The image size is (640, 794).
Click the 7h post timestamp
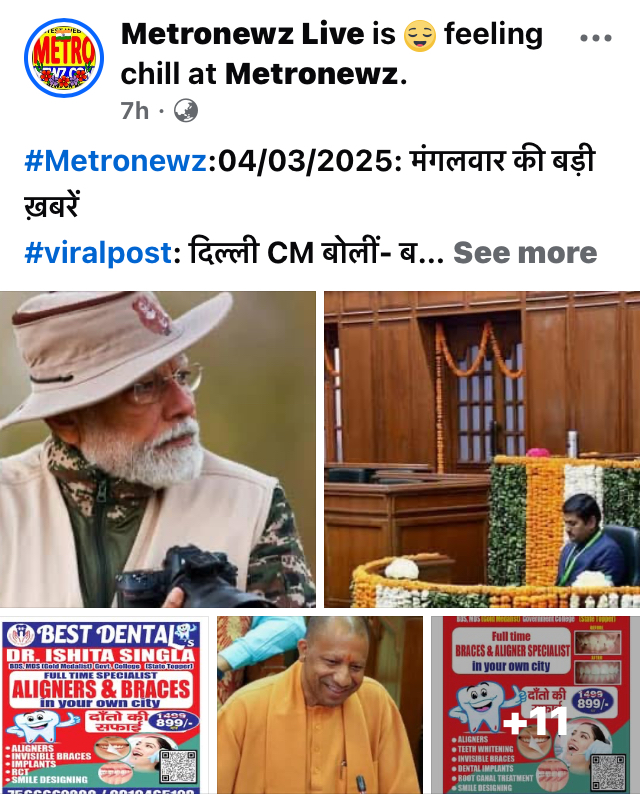(x=135, y=111)
